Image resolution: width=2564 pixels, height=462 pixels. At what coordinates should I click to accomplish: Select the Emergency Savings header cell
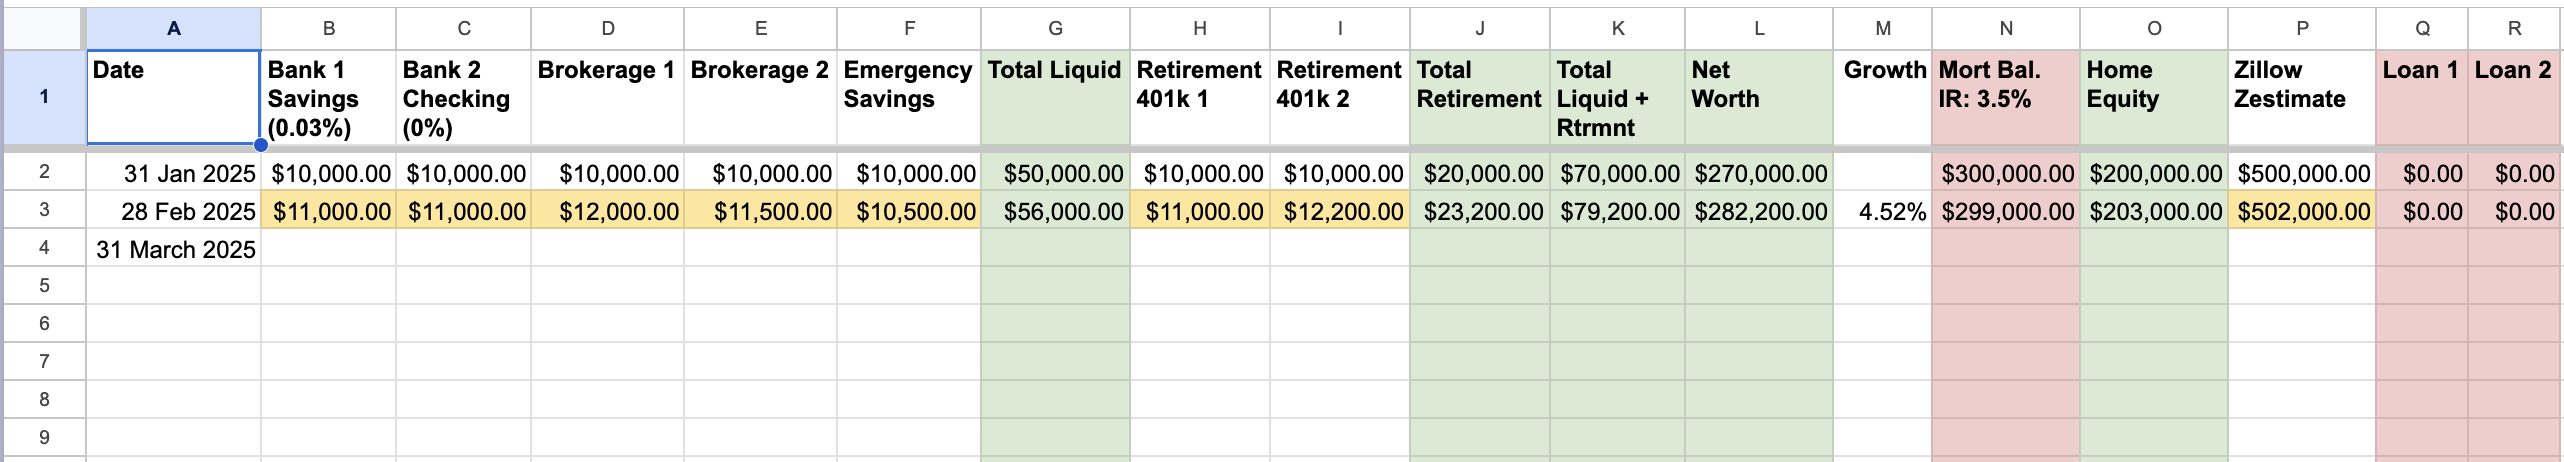pyautogui.click(x=909, y=97)
